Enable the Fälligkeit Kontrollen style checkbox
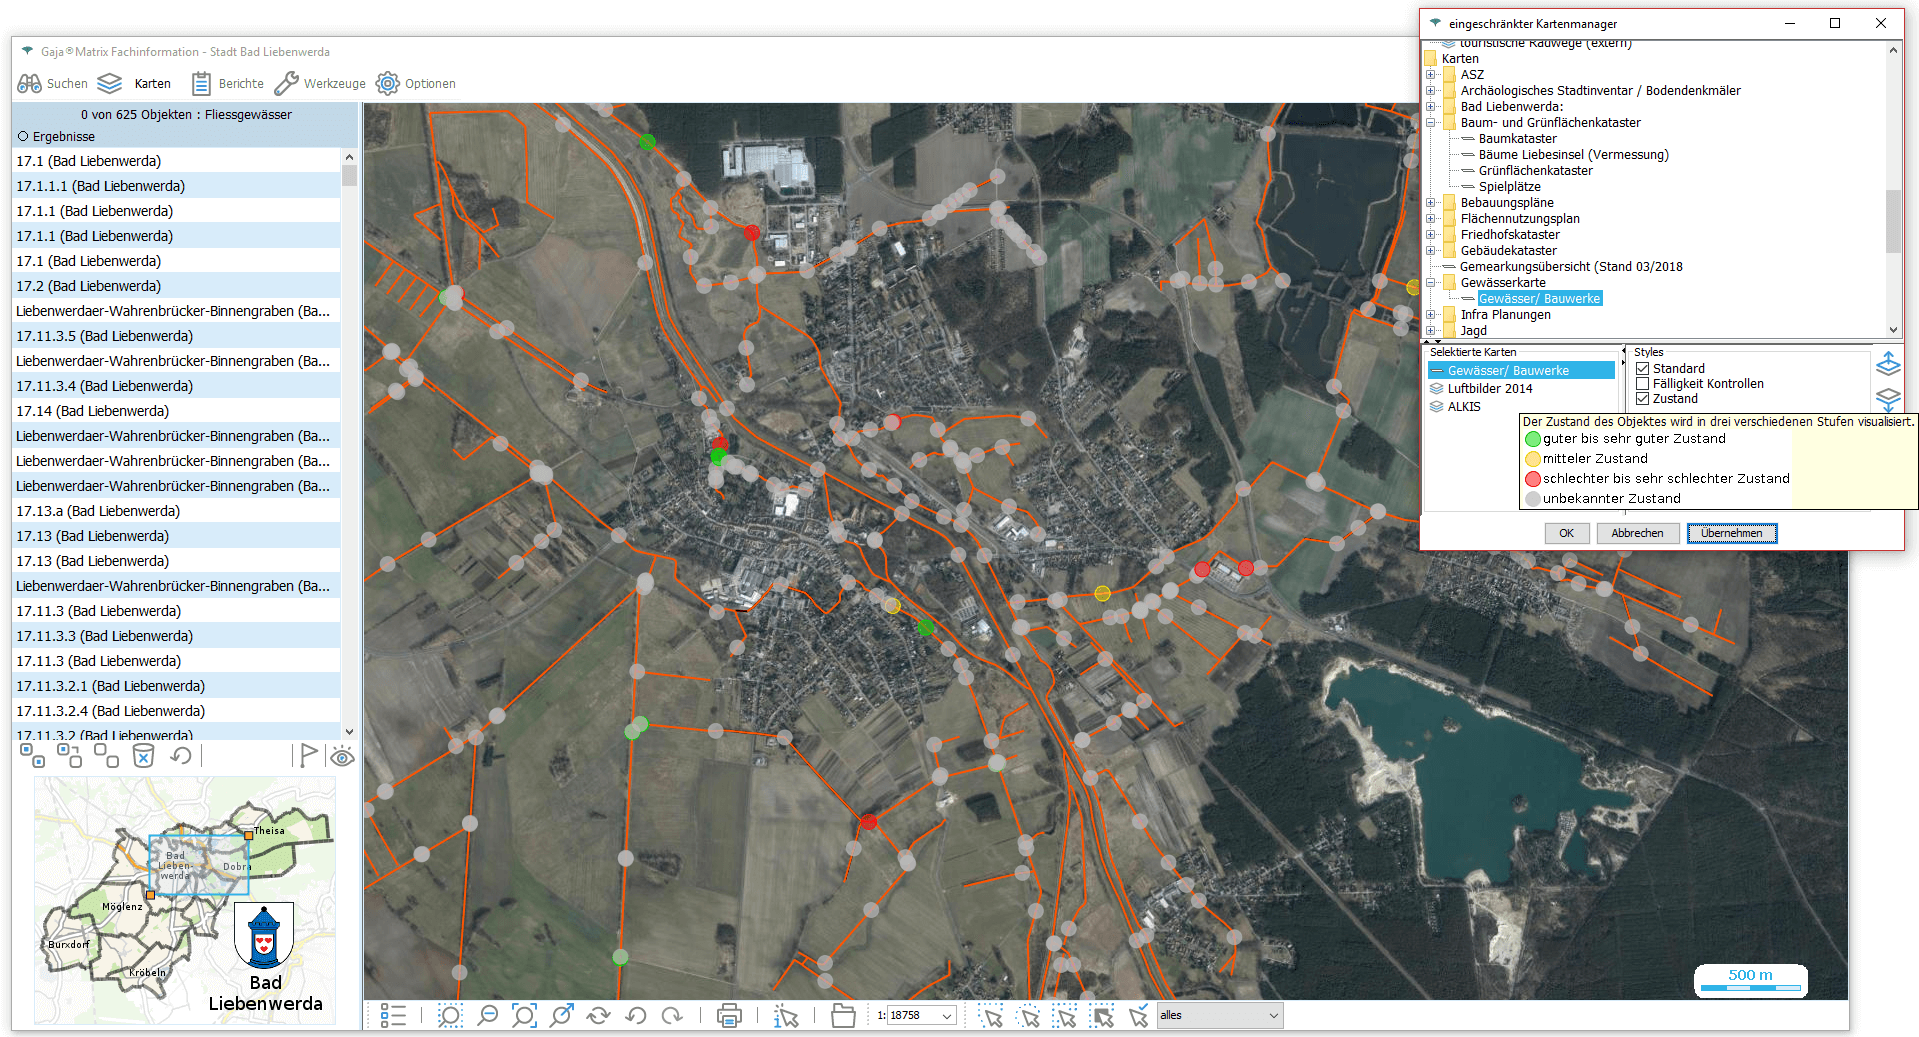1919x1037 pixels. [x=1642, y=384]
